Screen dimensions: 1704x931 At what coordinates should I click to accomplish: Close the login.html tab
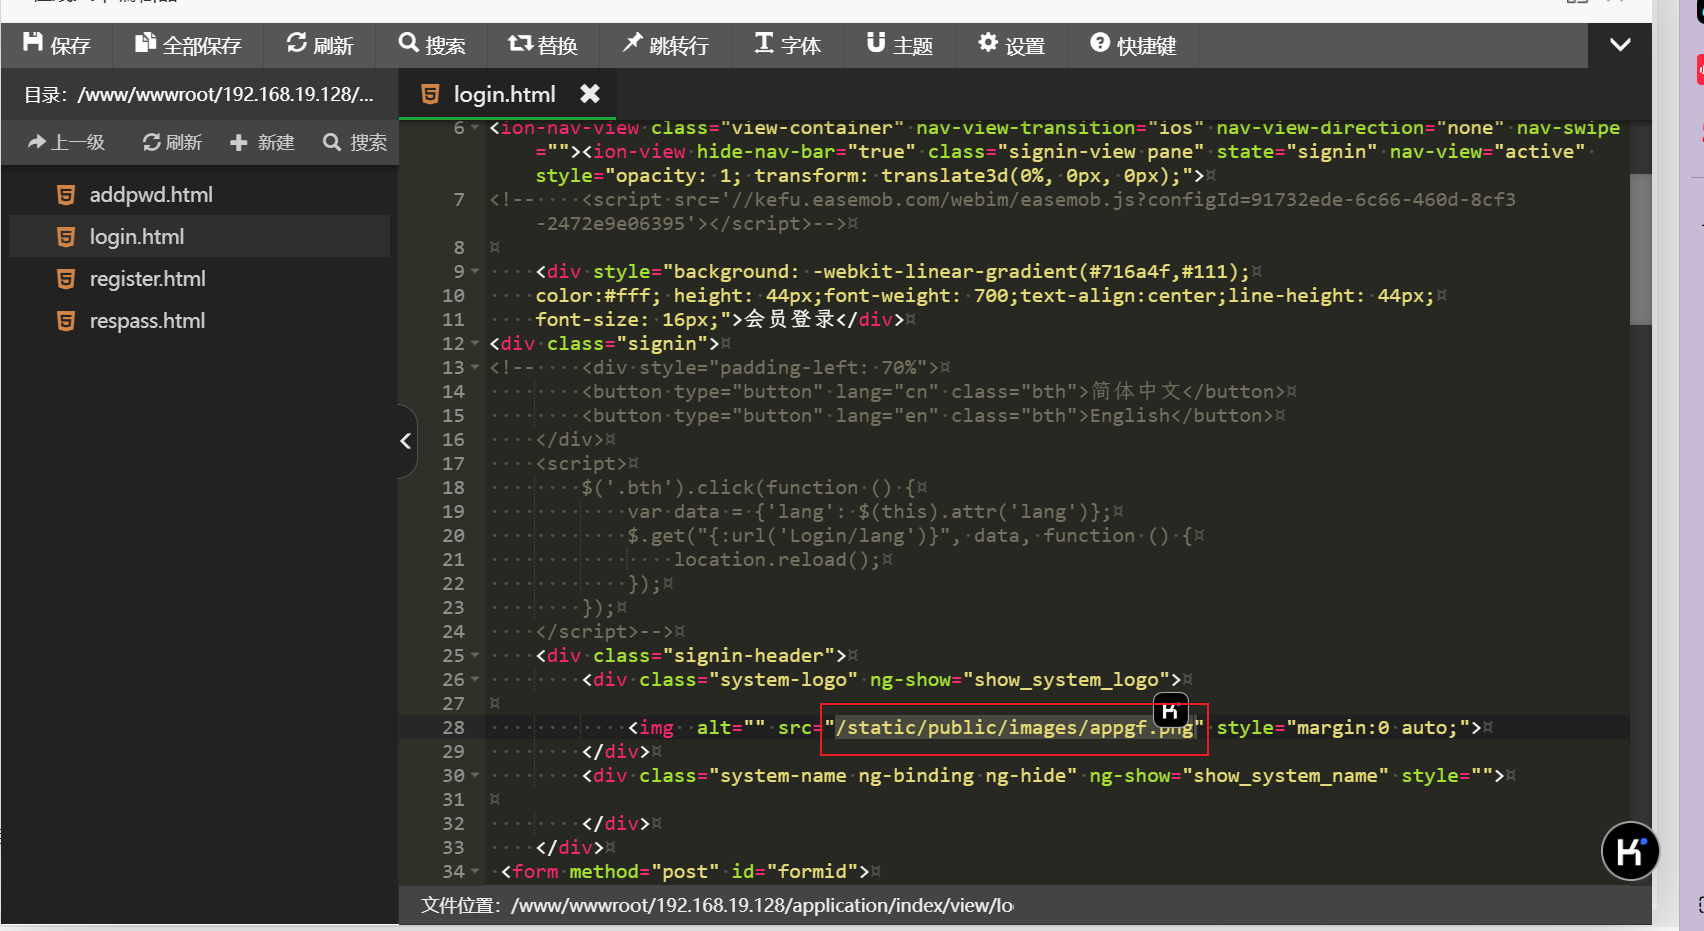(x=590, y=93)
